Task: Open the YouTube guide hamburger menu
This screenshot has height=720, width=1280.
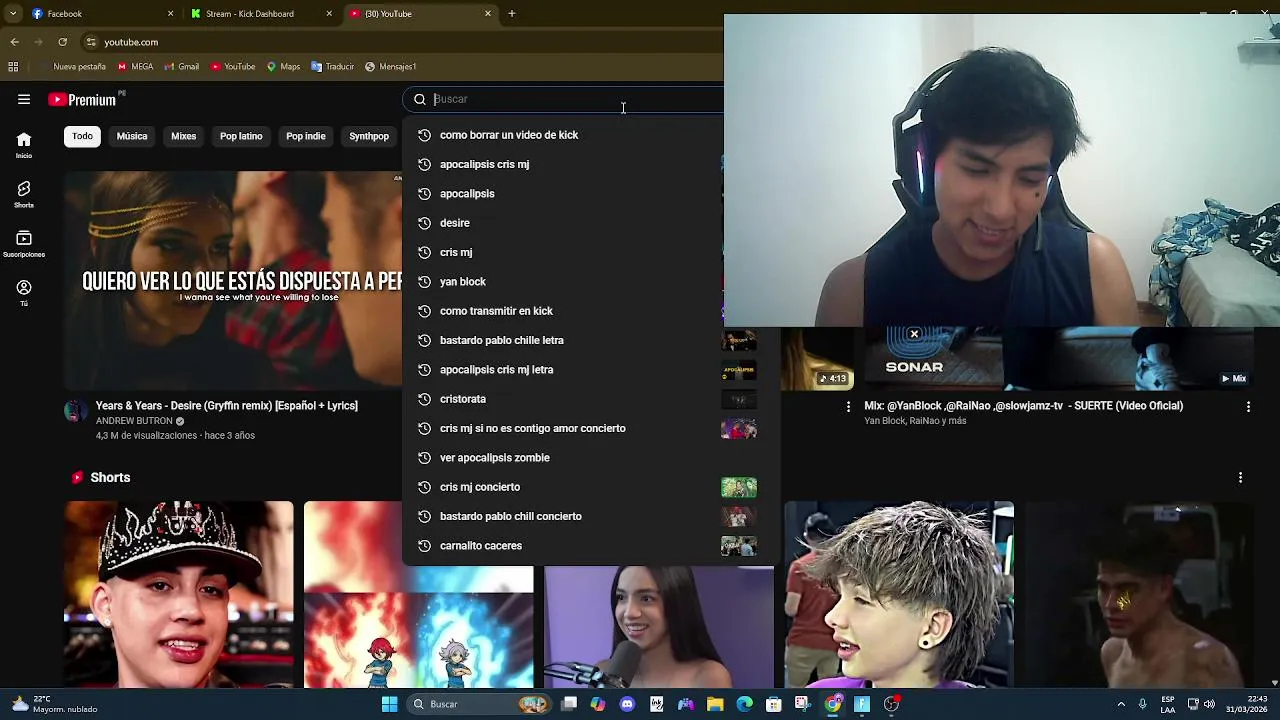Action: [x=24, y=99]
